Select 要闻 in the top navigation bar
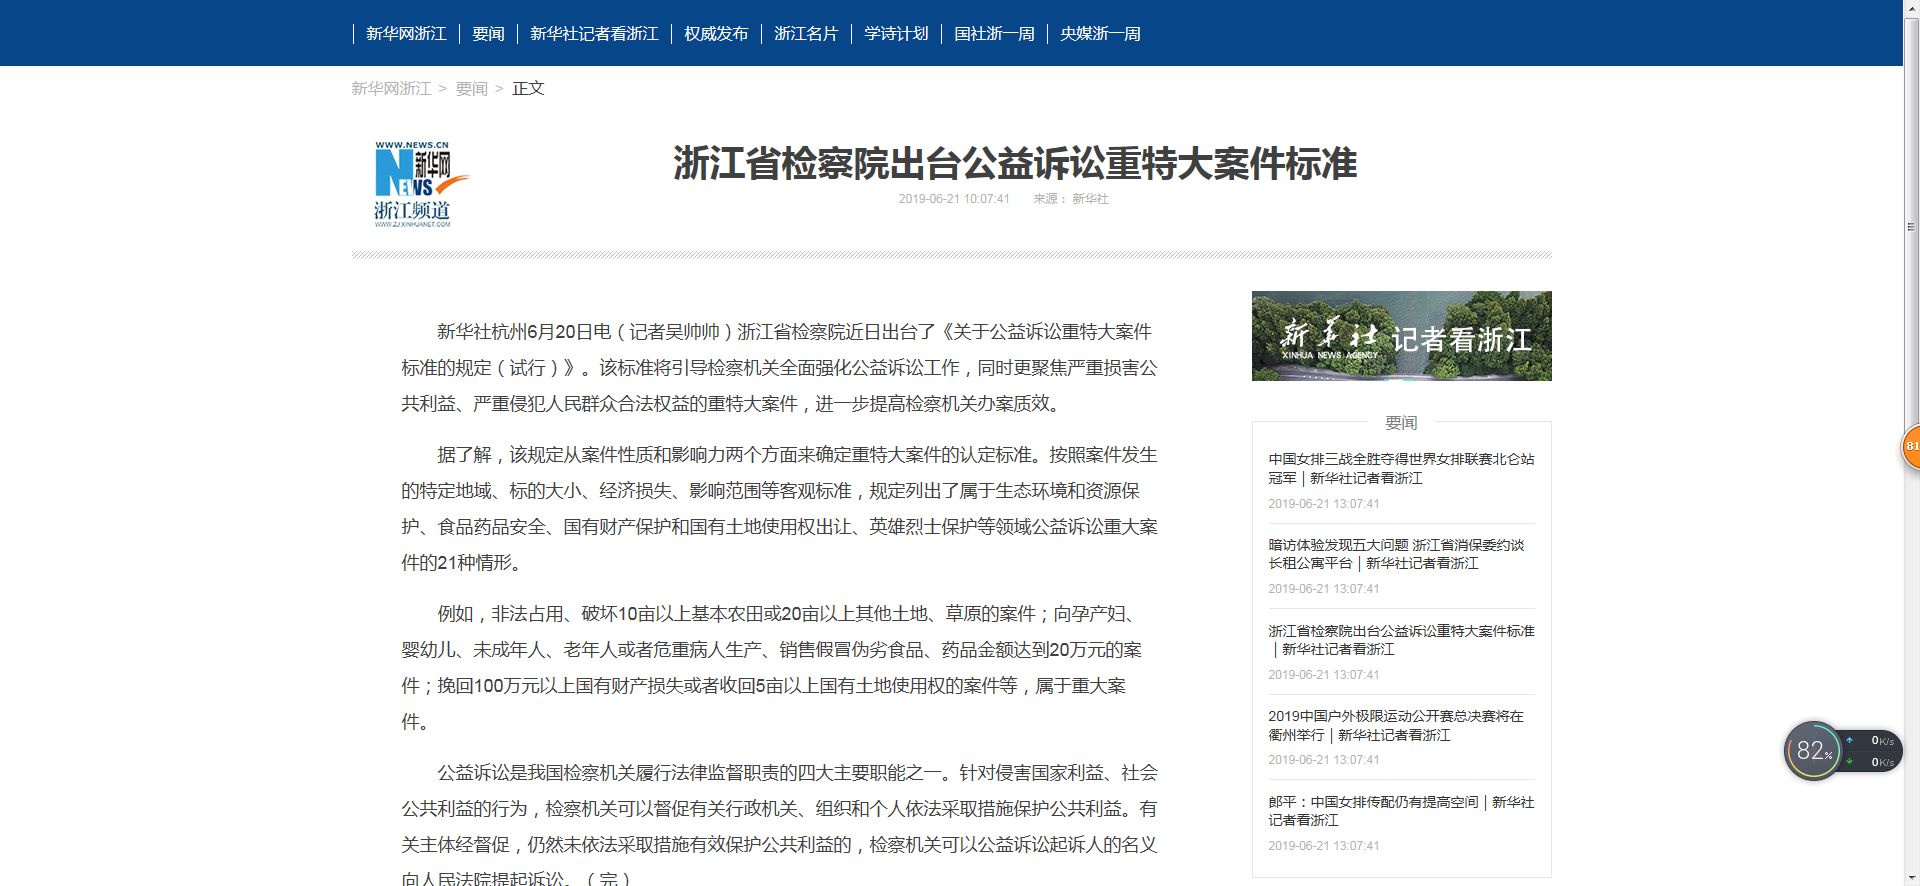 point(488,34)
